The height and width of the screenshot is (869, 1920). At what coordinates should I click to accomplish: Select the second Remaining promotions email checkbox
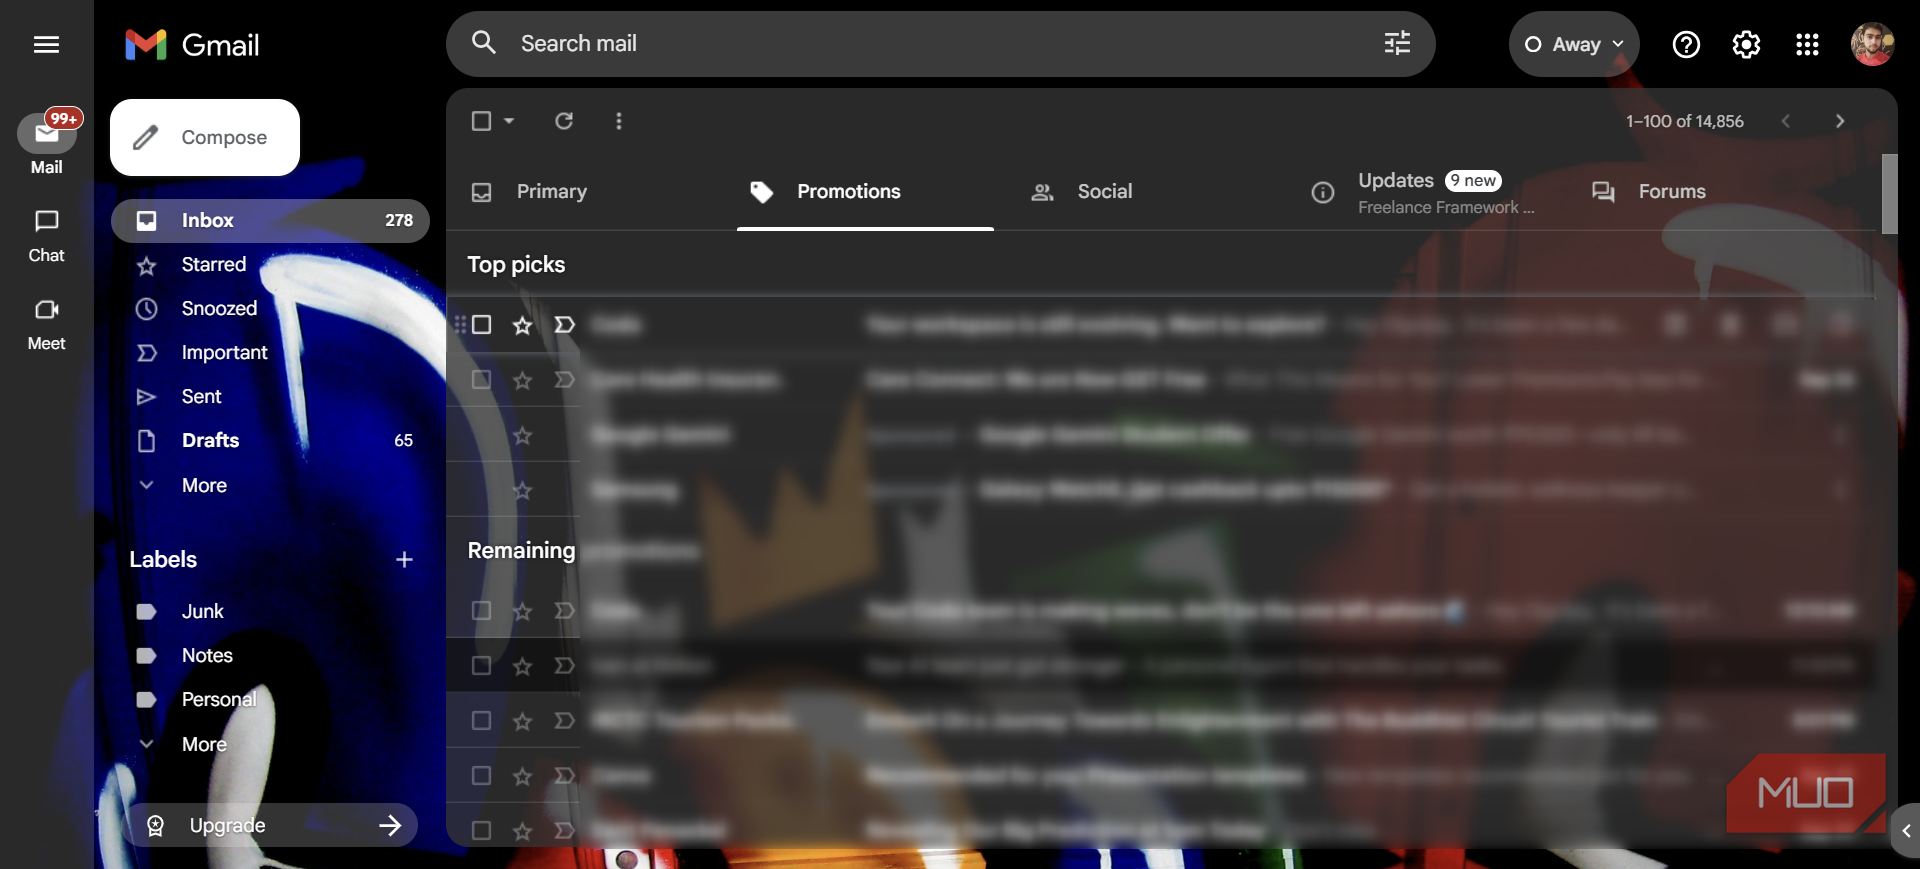(x=481, y=666)
